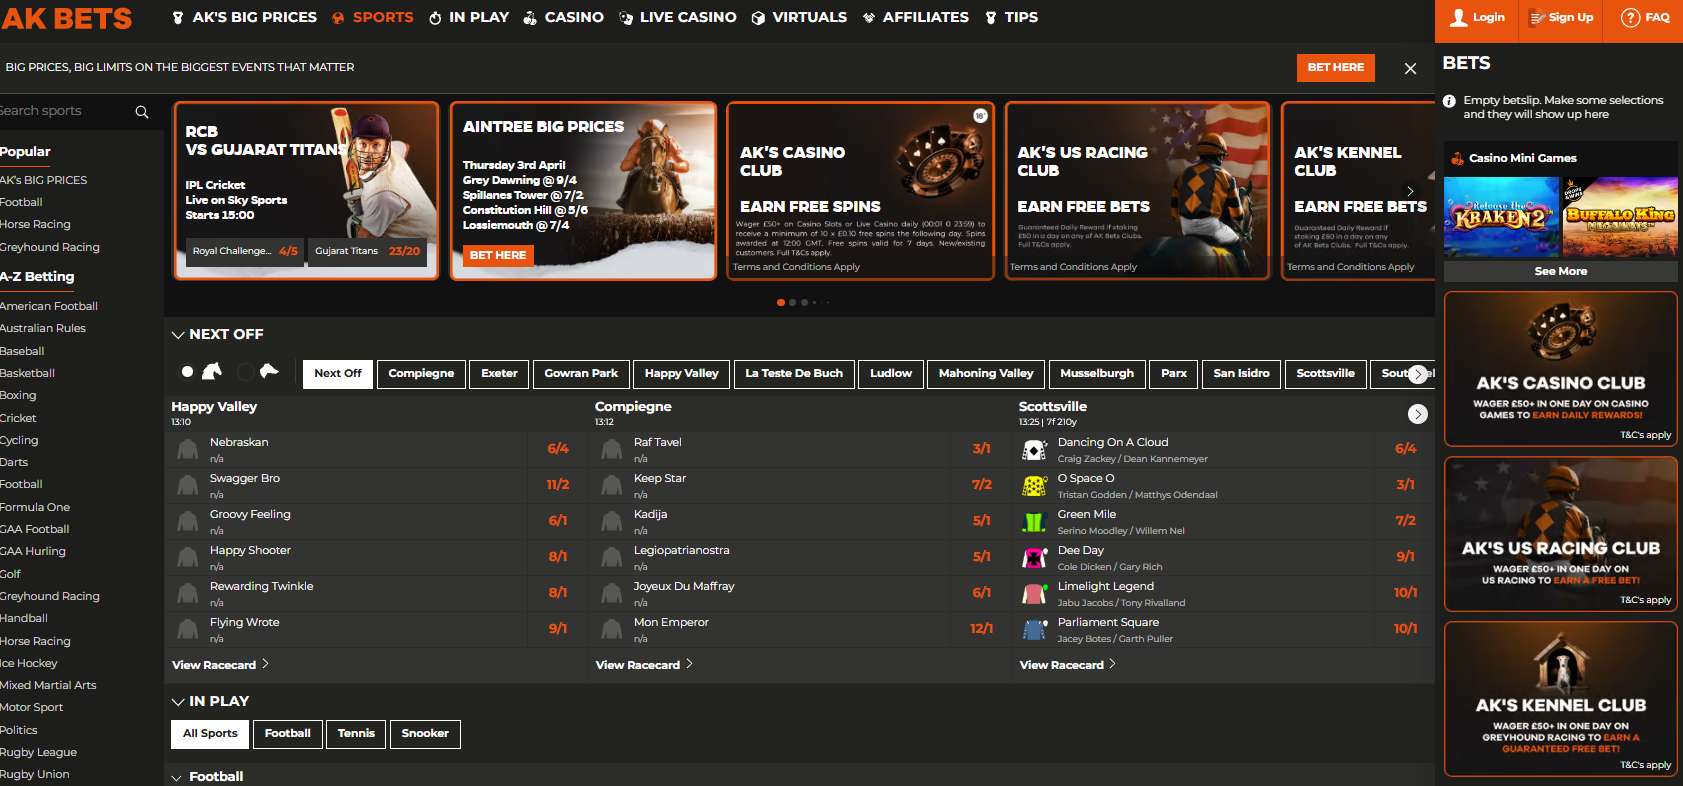Bet Gujarat Titans at 23/20

point(367,252)
